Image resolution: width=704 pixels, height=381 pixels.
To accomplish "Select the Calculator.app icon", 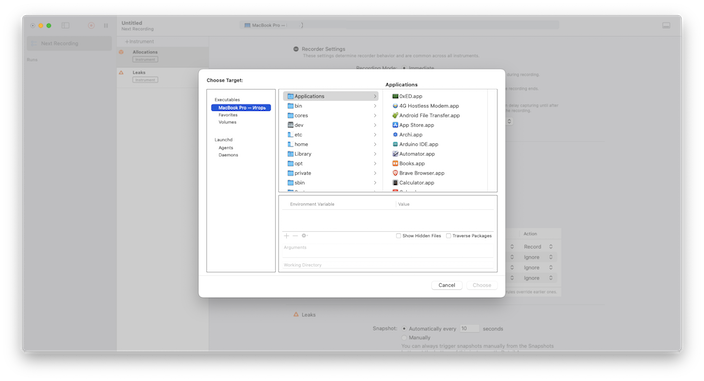I will [395, 183].
